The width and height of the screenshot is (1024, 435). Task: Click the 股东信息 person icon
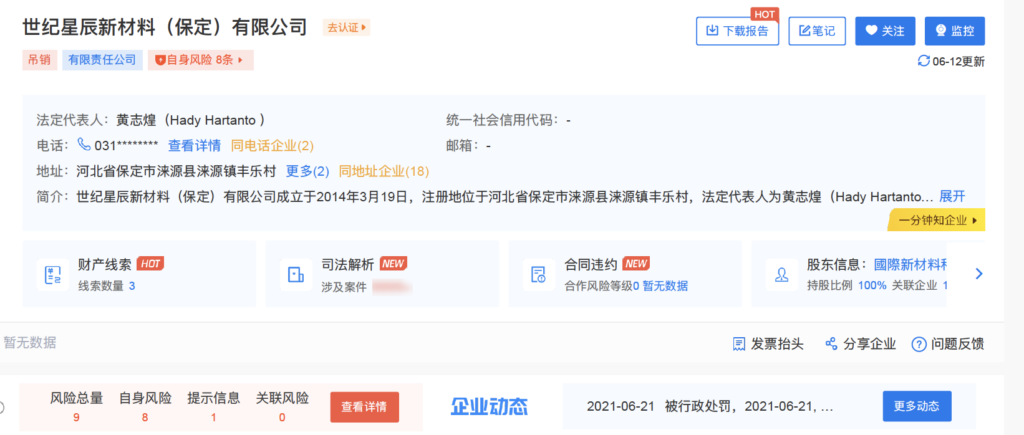tap(782, 274)
